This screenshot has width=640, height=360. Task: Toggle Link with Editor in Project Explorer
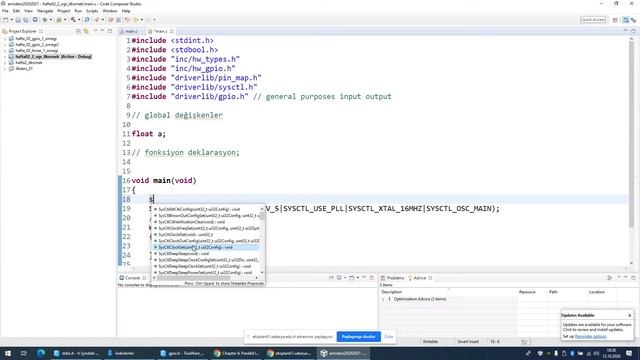(x=86, y=31)
